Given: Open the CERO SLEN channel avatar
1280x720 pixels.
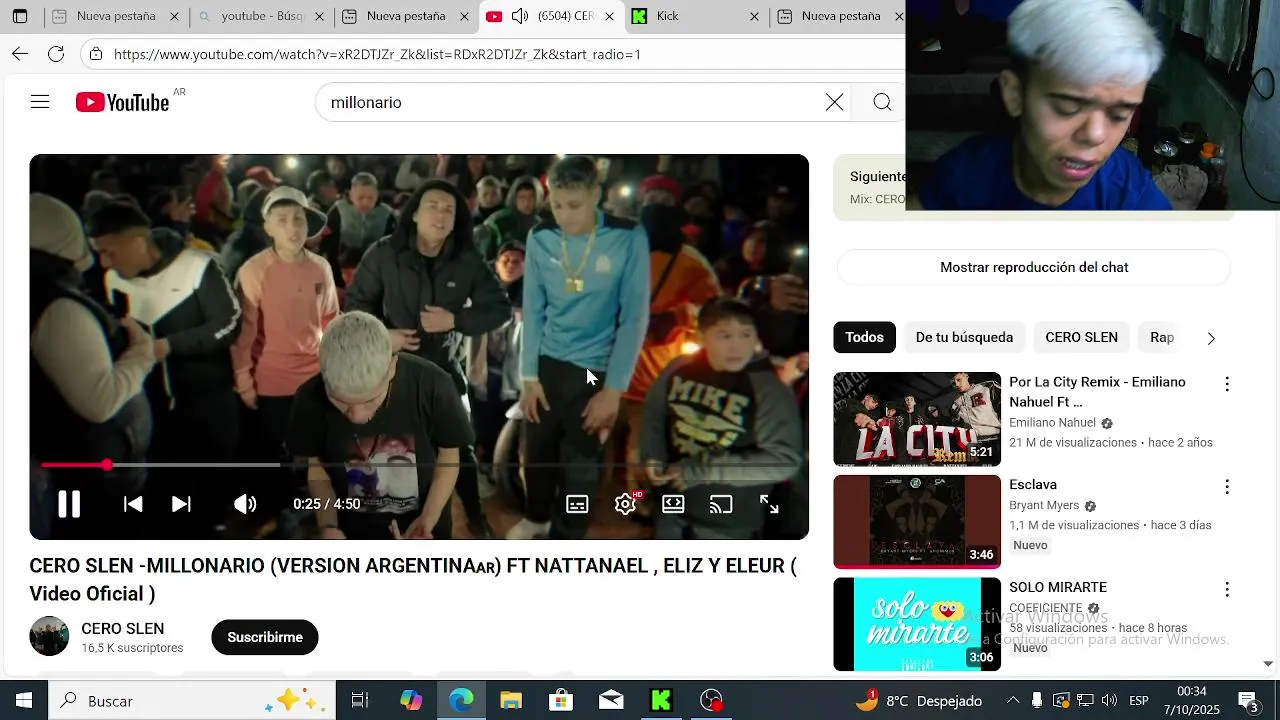Looking at the screenshot, I should pos(49,636).
